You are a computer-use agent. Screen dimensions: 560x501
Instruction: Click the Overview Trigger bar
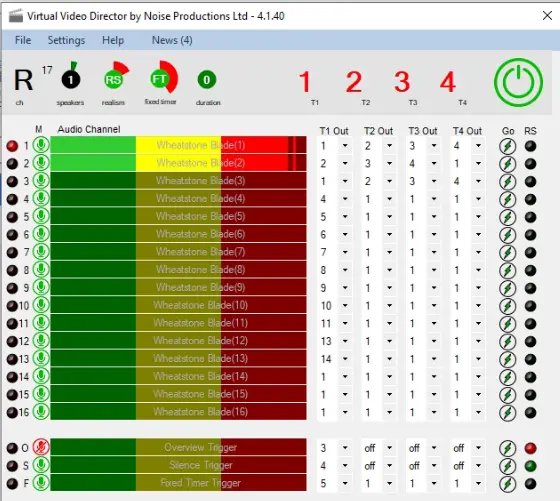pyautogui.click(x=178, y=447)
